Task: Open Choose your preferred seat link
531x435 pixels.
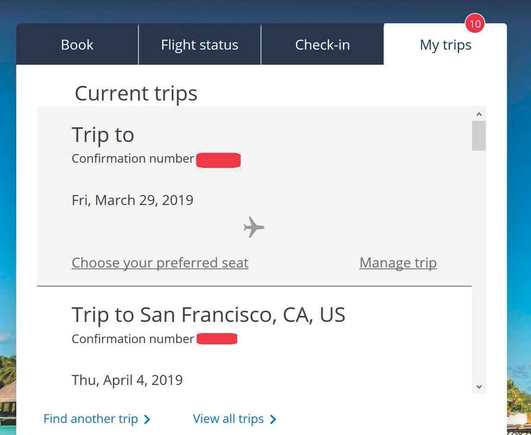Action: pyautogui.click(x=160, y=263)
